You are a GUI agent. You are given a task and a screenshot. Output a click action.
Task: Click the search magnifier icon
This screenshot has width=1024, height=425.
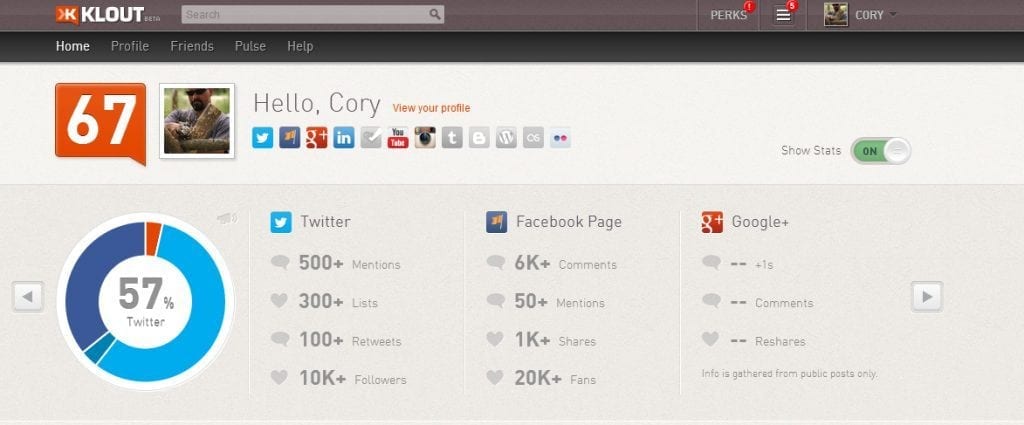pyautogui.click(x=435, y=14)
